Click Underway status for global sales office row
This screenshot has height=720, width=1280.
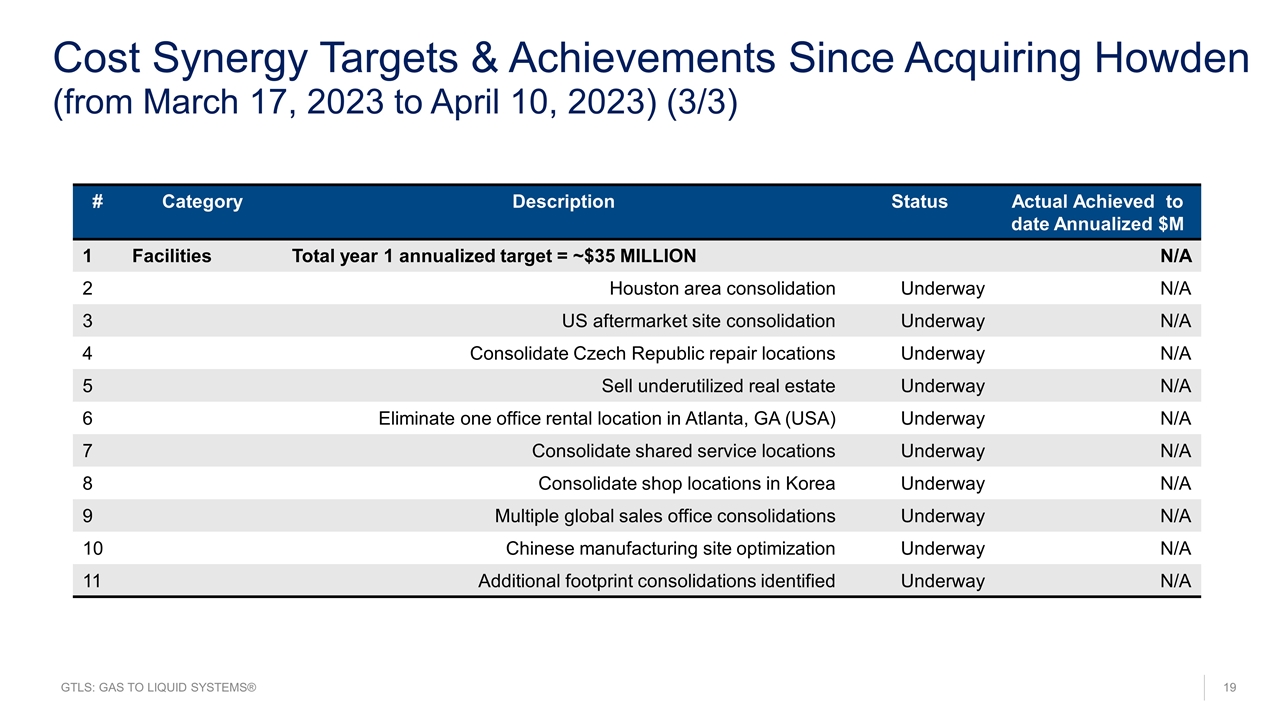point(942,516)
